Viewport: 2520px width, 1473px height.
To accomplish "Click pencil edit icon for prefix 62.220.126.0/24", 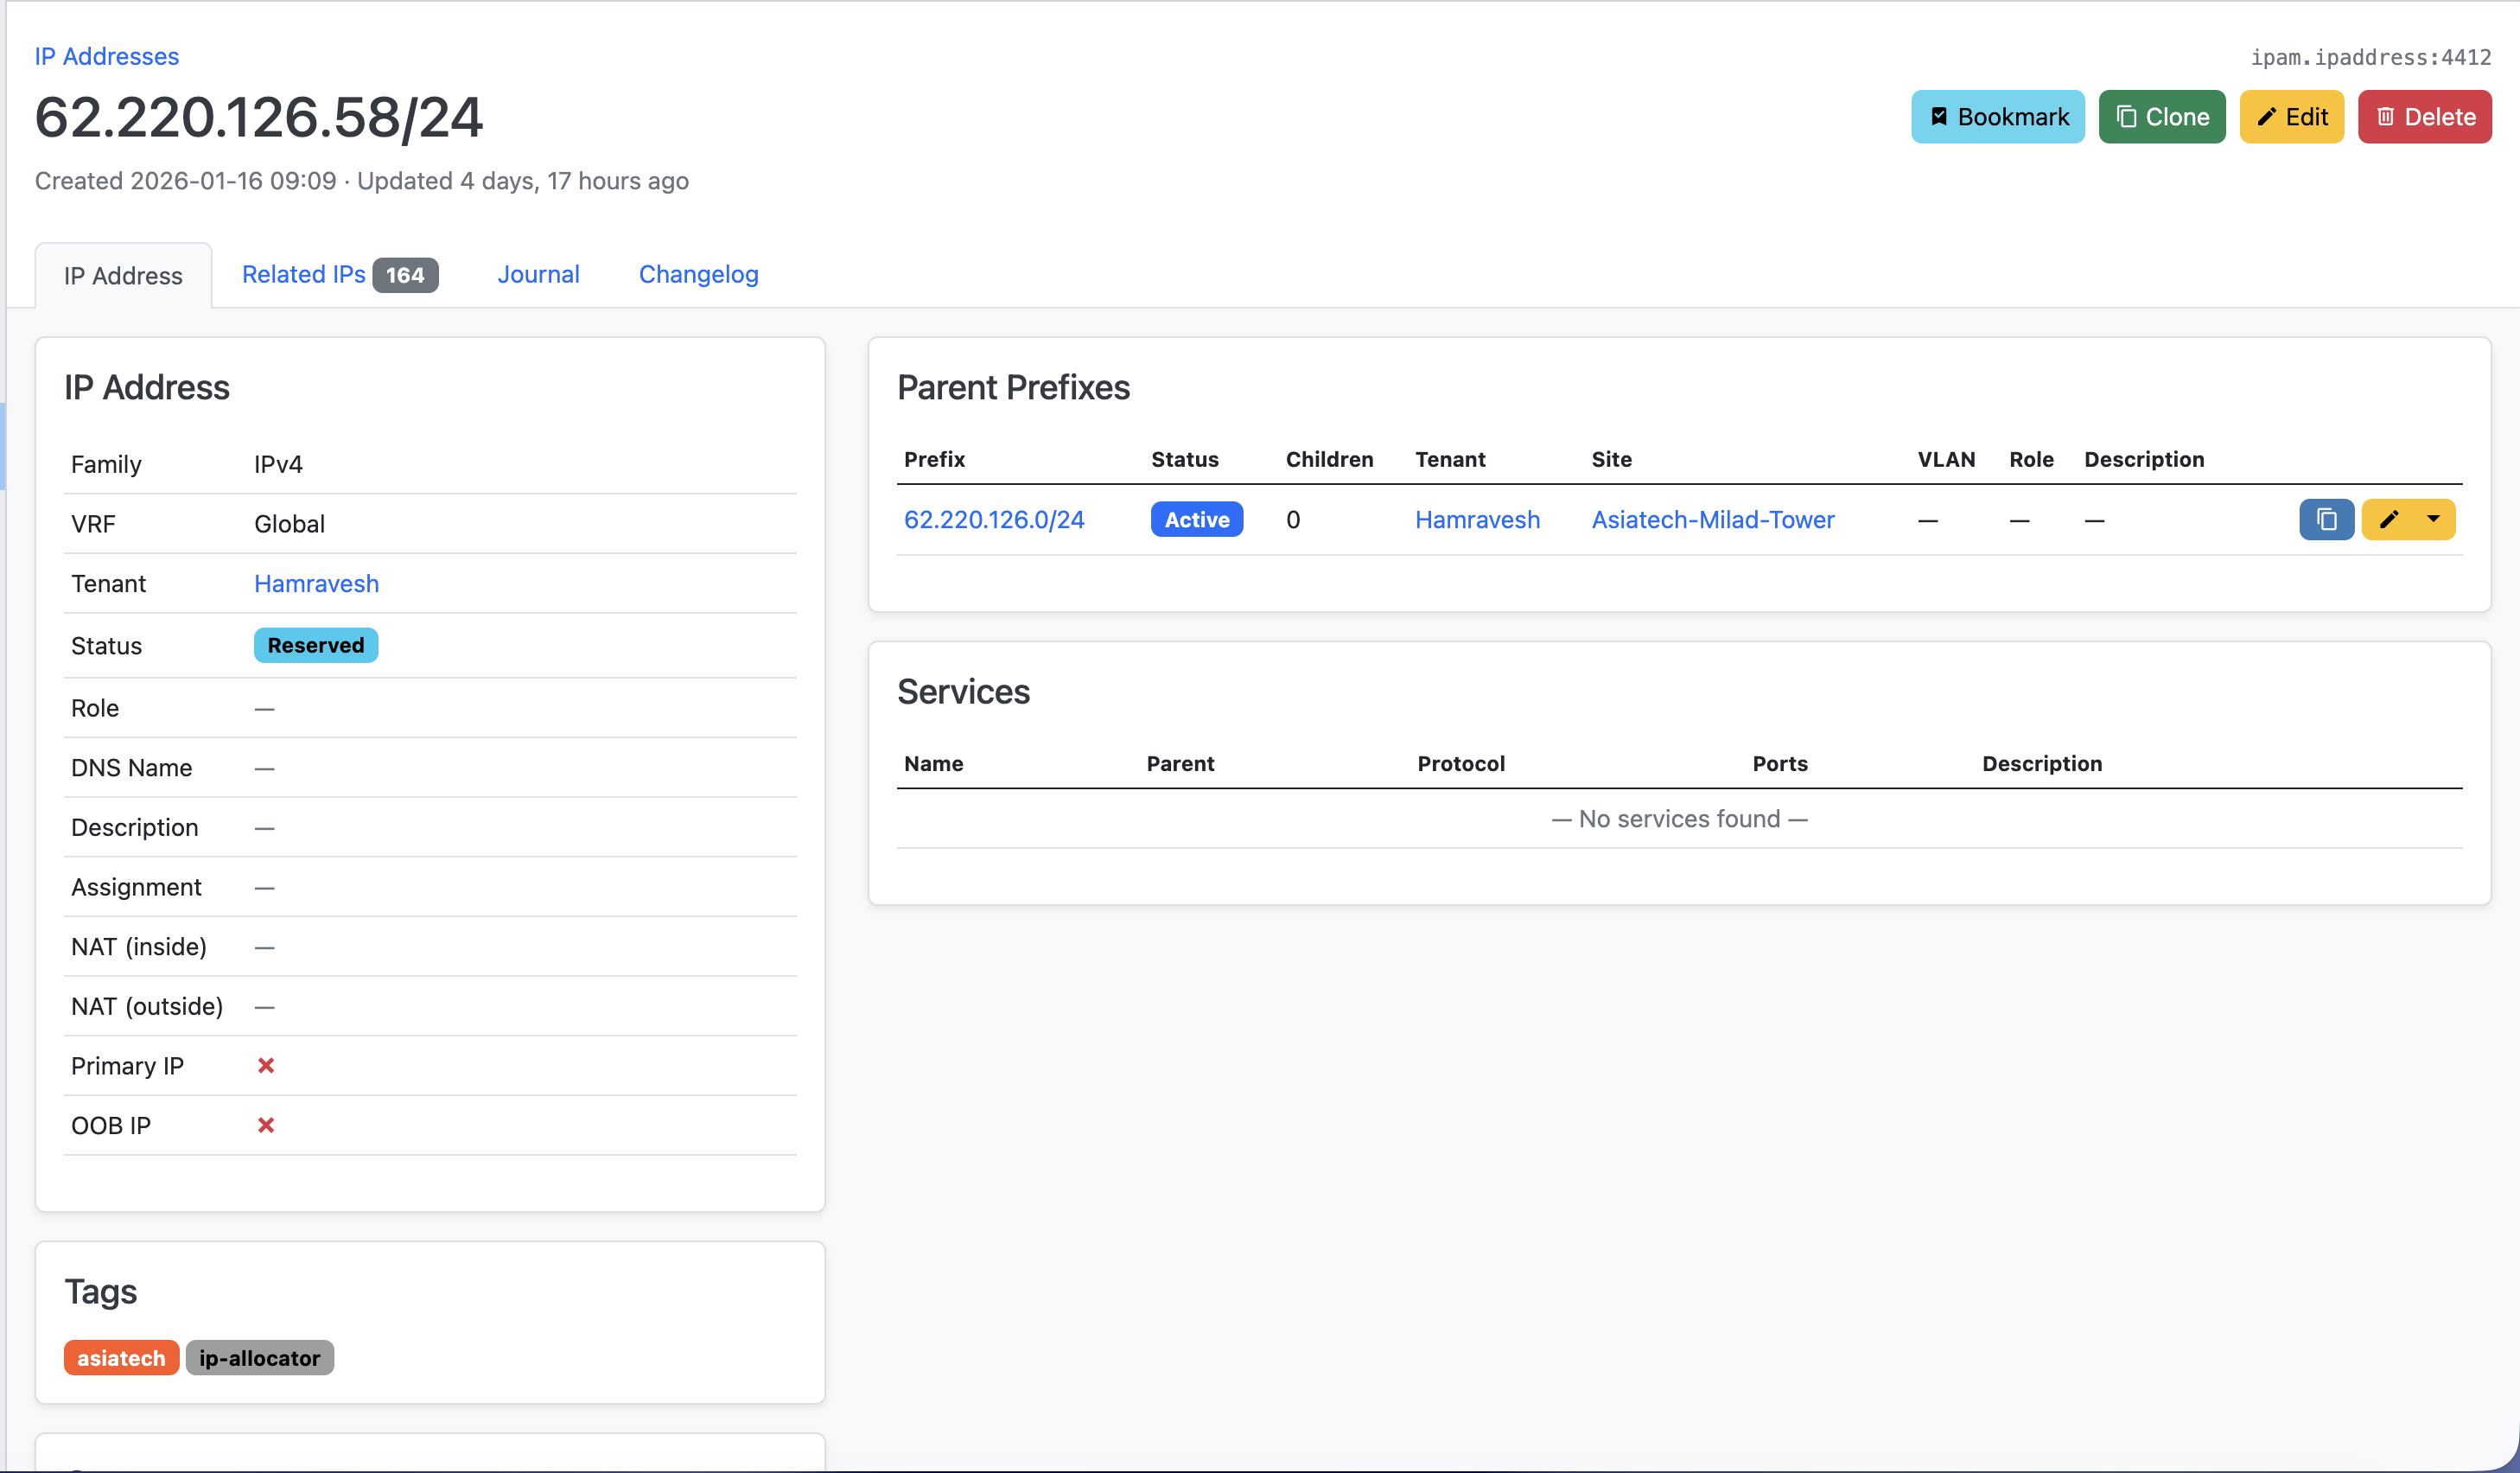I will click(x=2389, y=520).
